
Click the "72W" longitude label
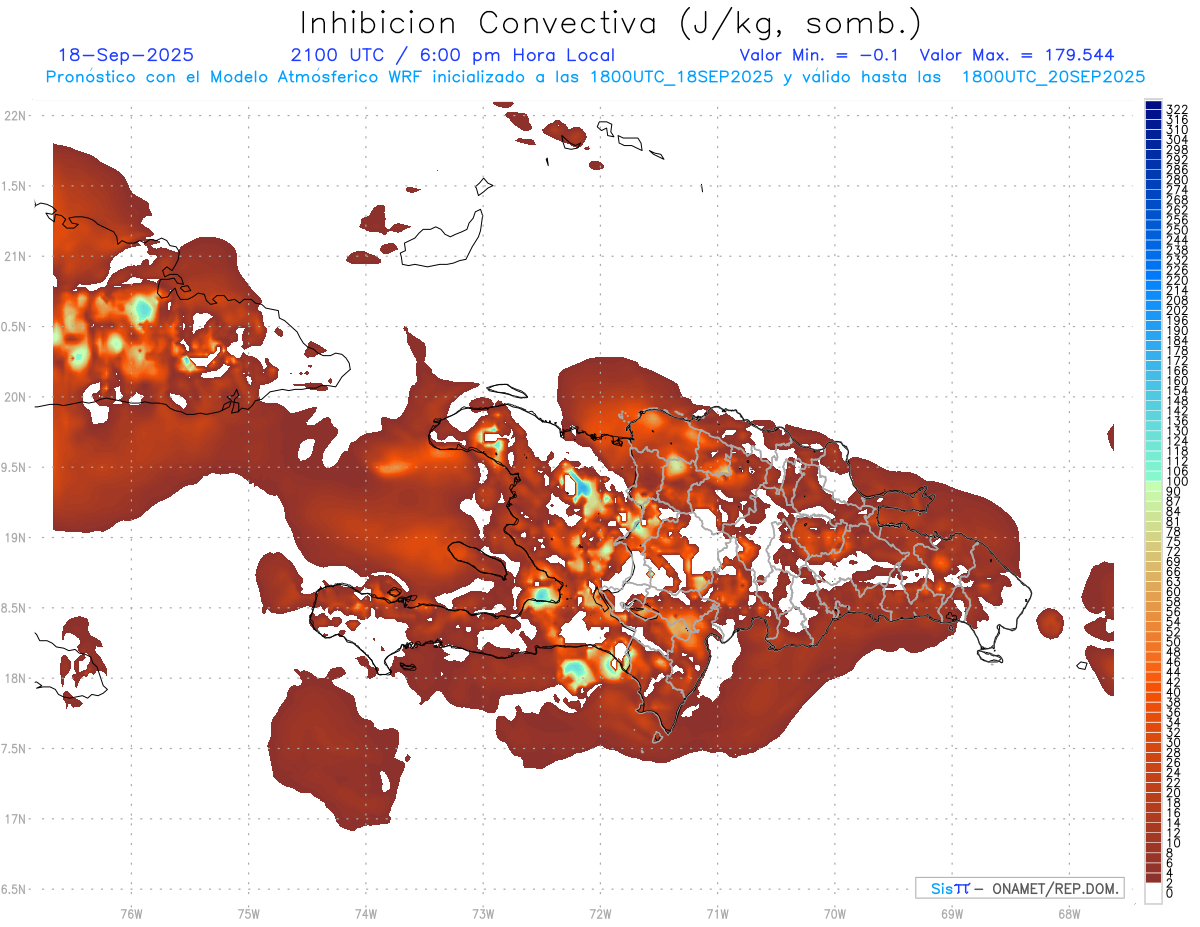[x=600, y=913]
